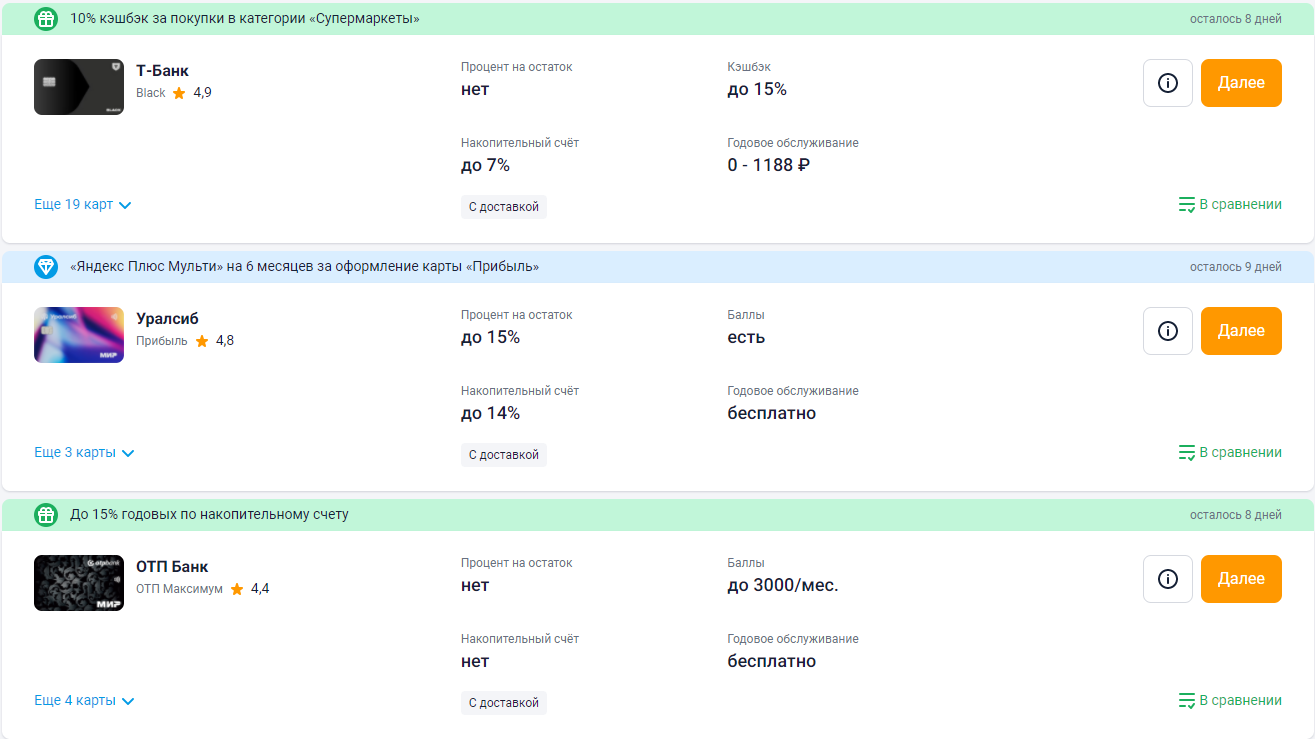
Task: Open the Т-Банк Black card thumbnail
Action: click(x=79, y=87)
